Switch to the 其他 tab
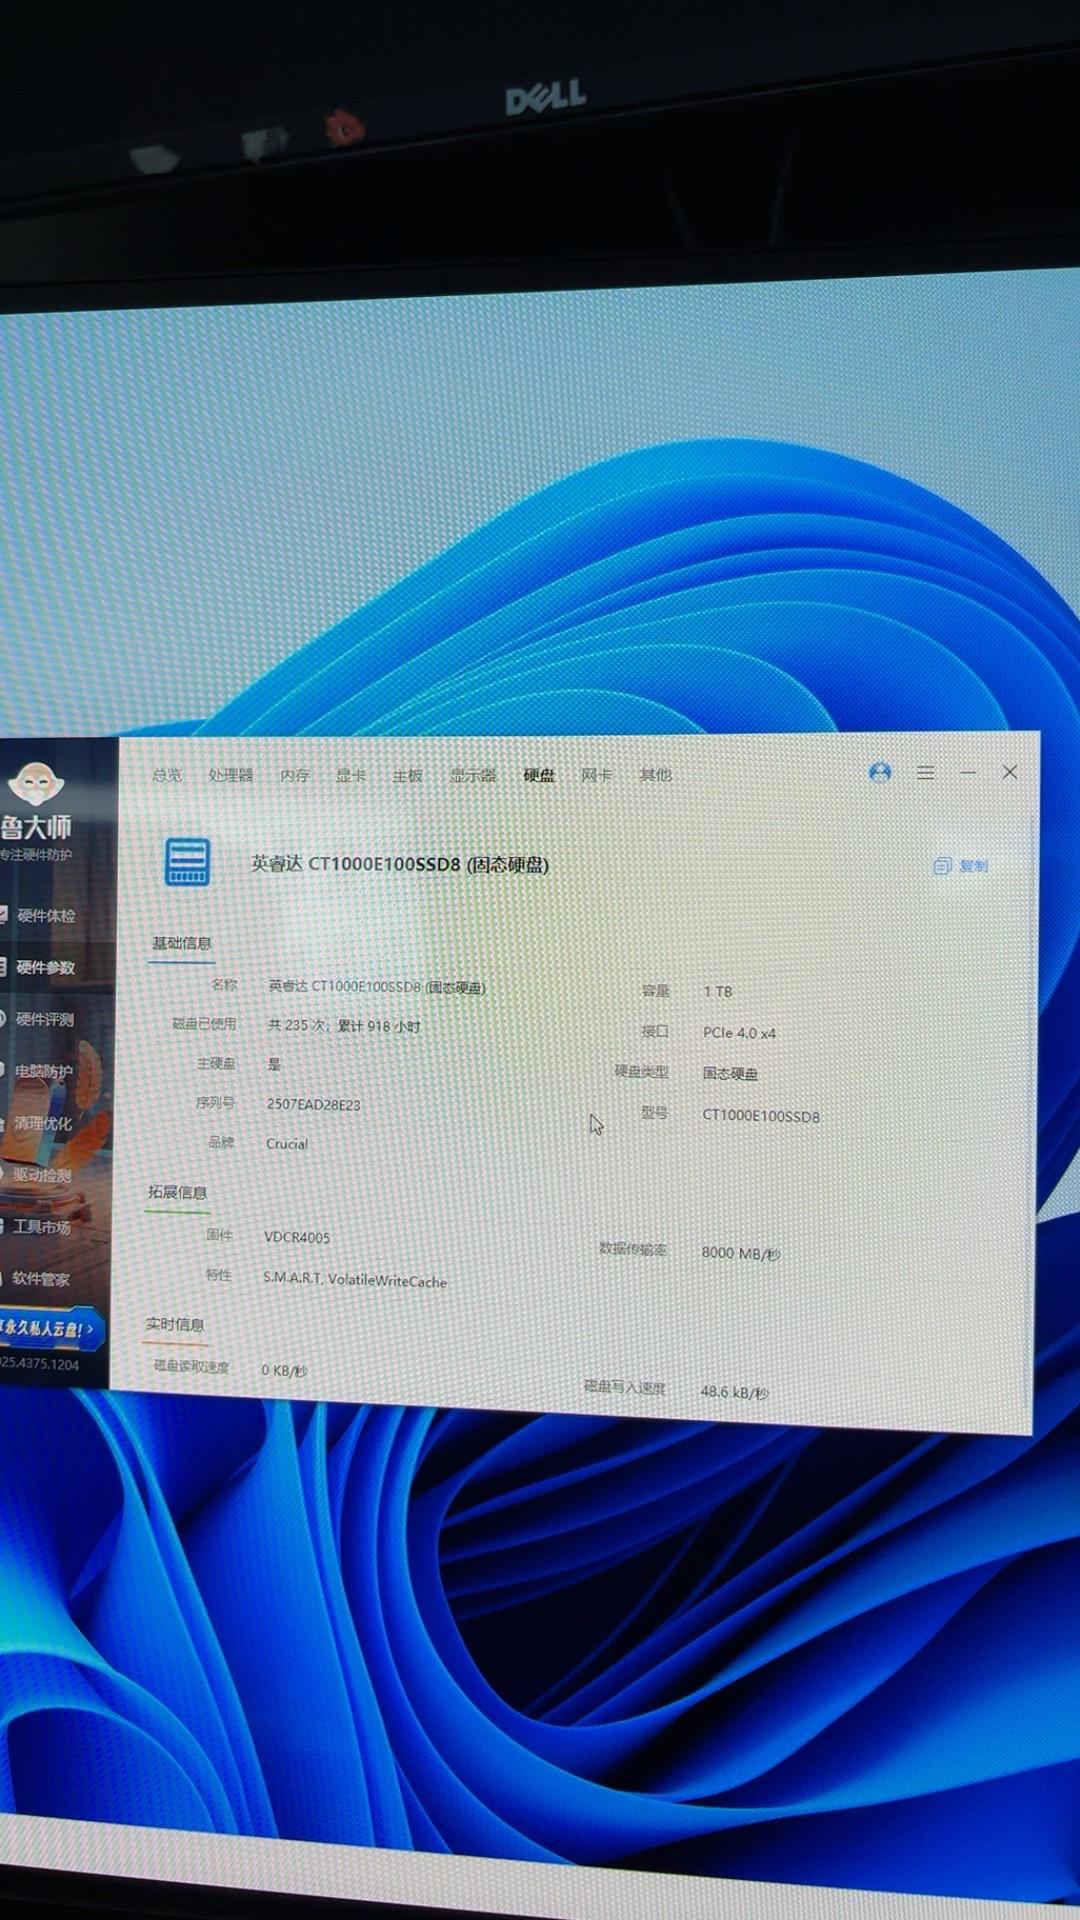 (655, 775)
